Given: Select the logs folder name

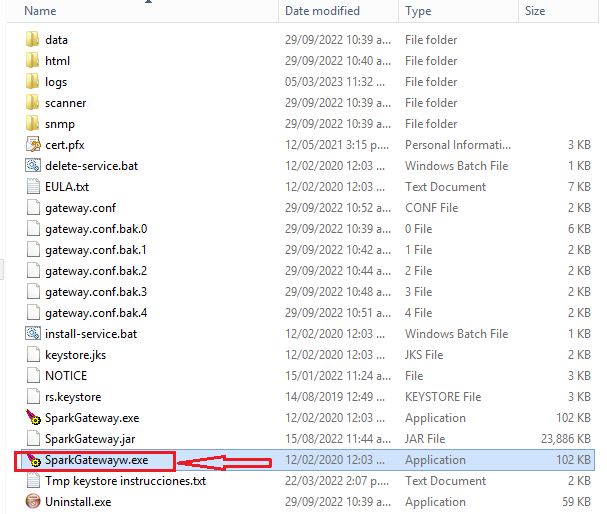Looking at the screenshot, I should click(56, 82).
